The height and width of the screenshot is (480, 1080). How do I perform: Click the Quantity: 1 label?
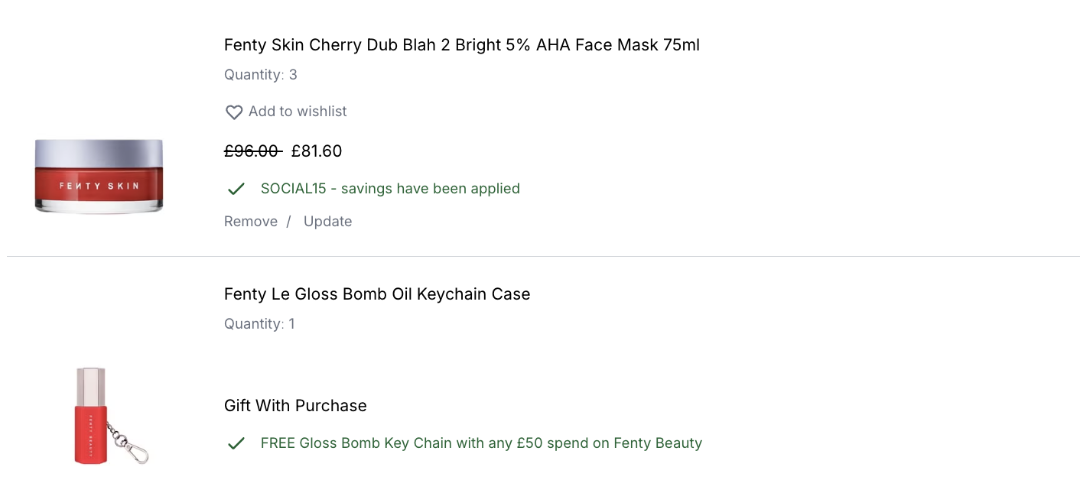tap(259, 323)
